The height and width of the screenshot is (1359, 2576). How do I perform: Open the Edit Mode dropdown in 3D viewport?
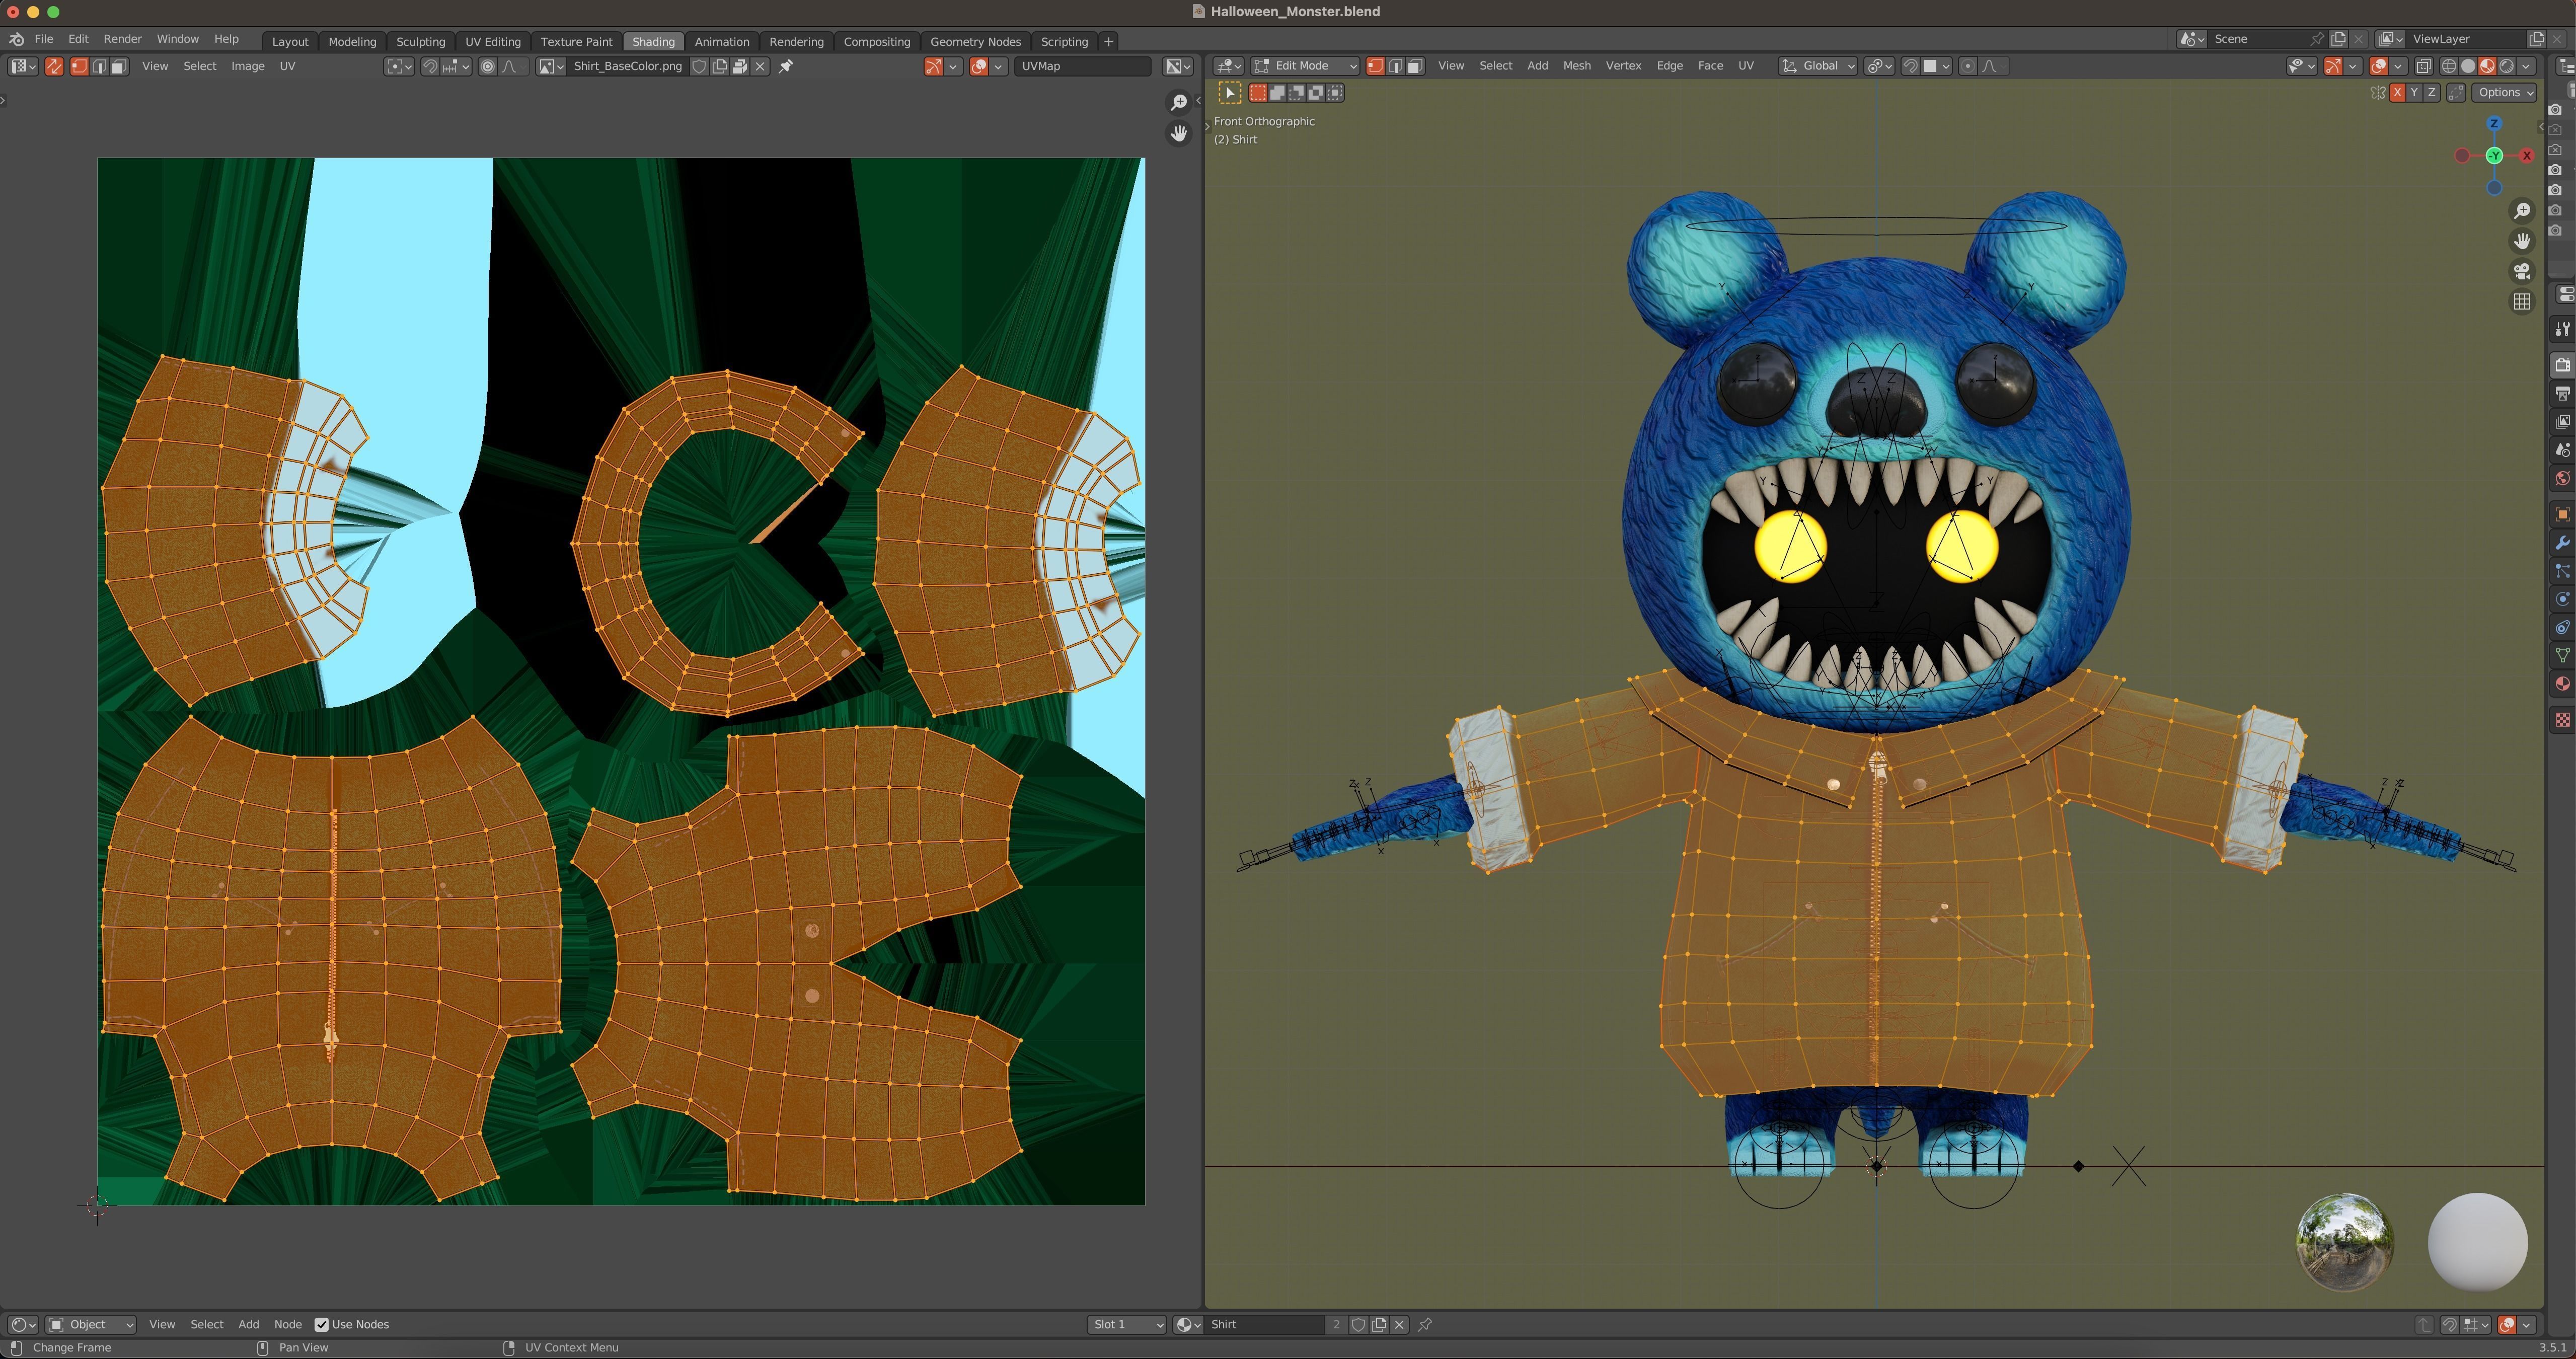pos(1305,66)
